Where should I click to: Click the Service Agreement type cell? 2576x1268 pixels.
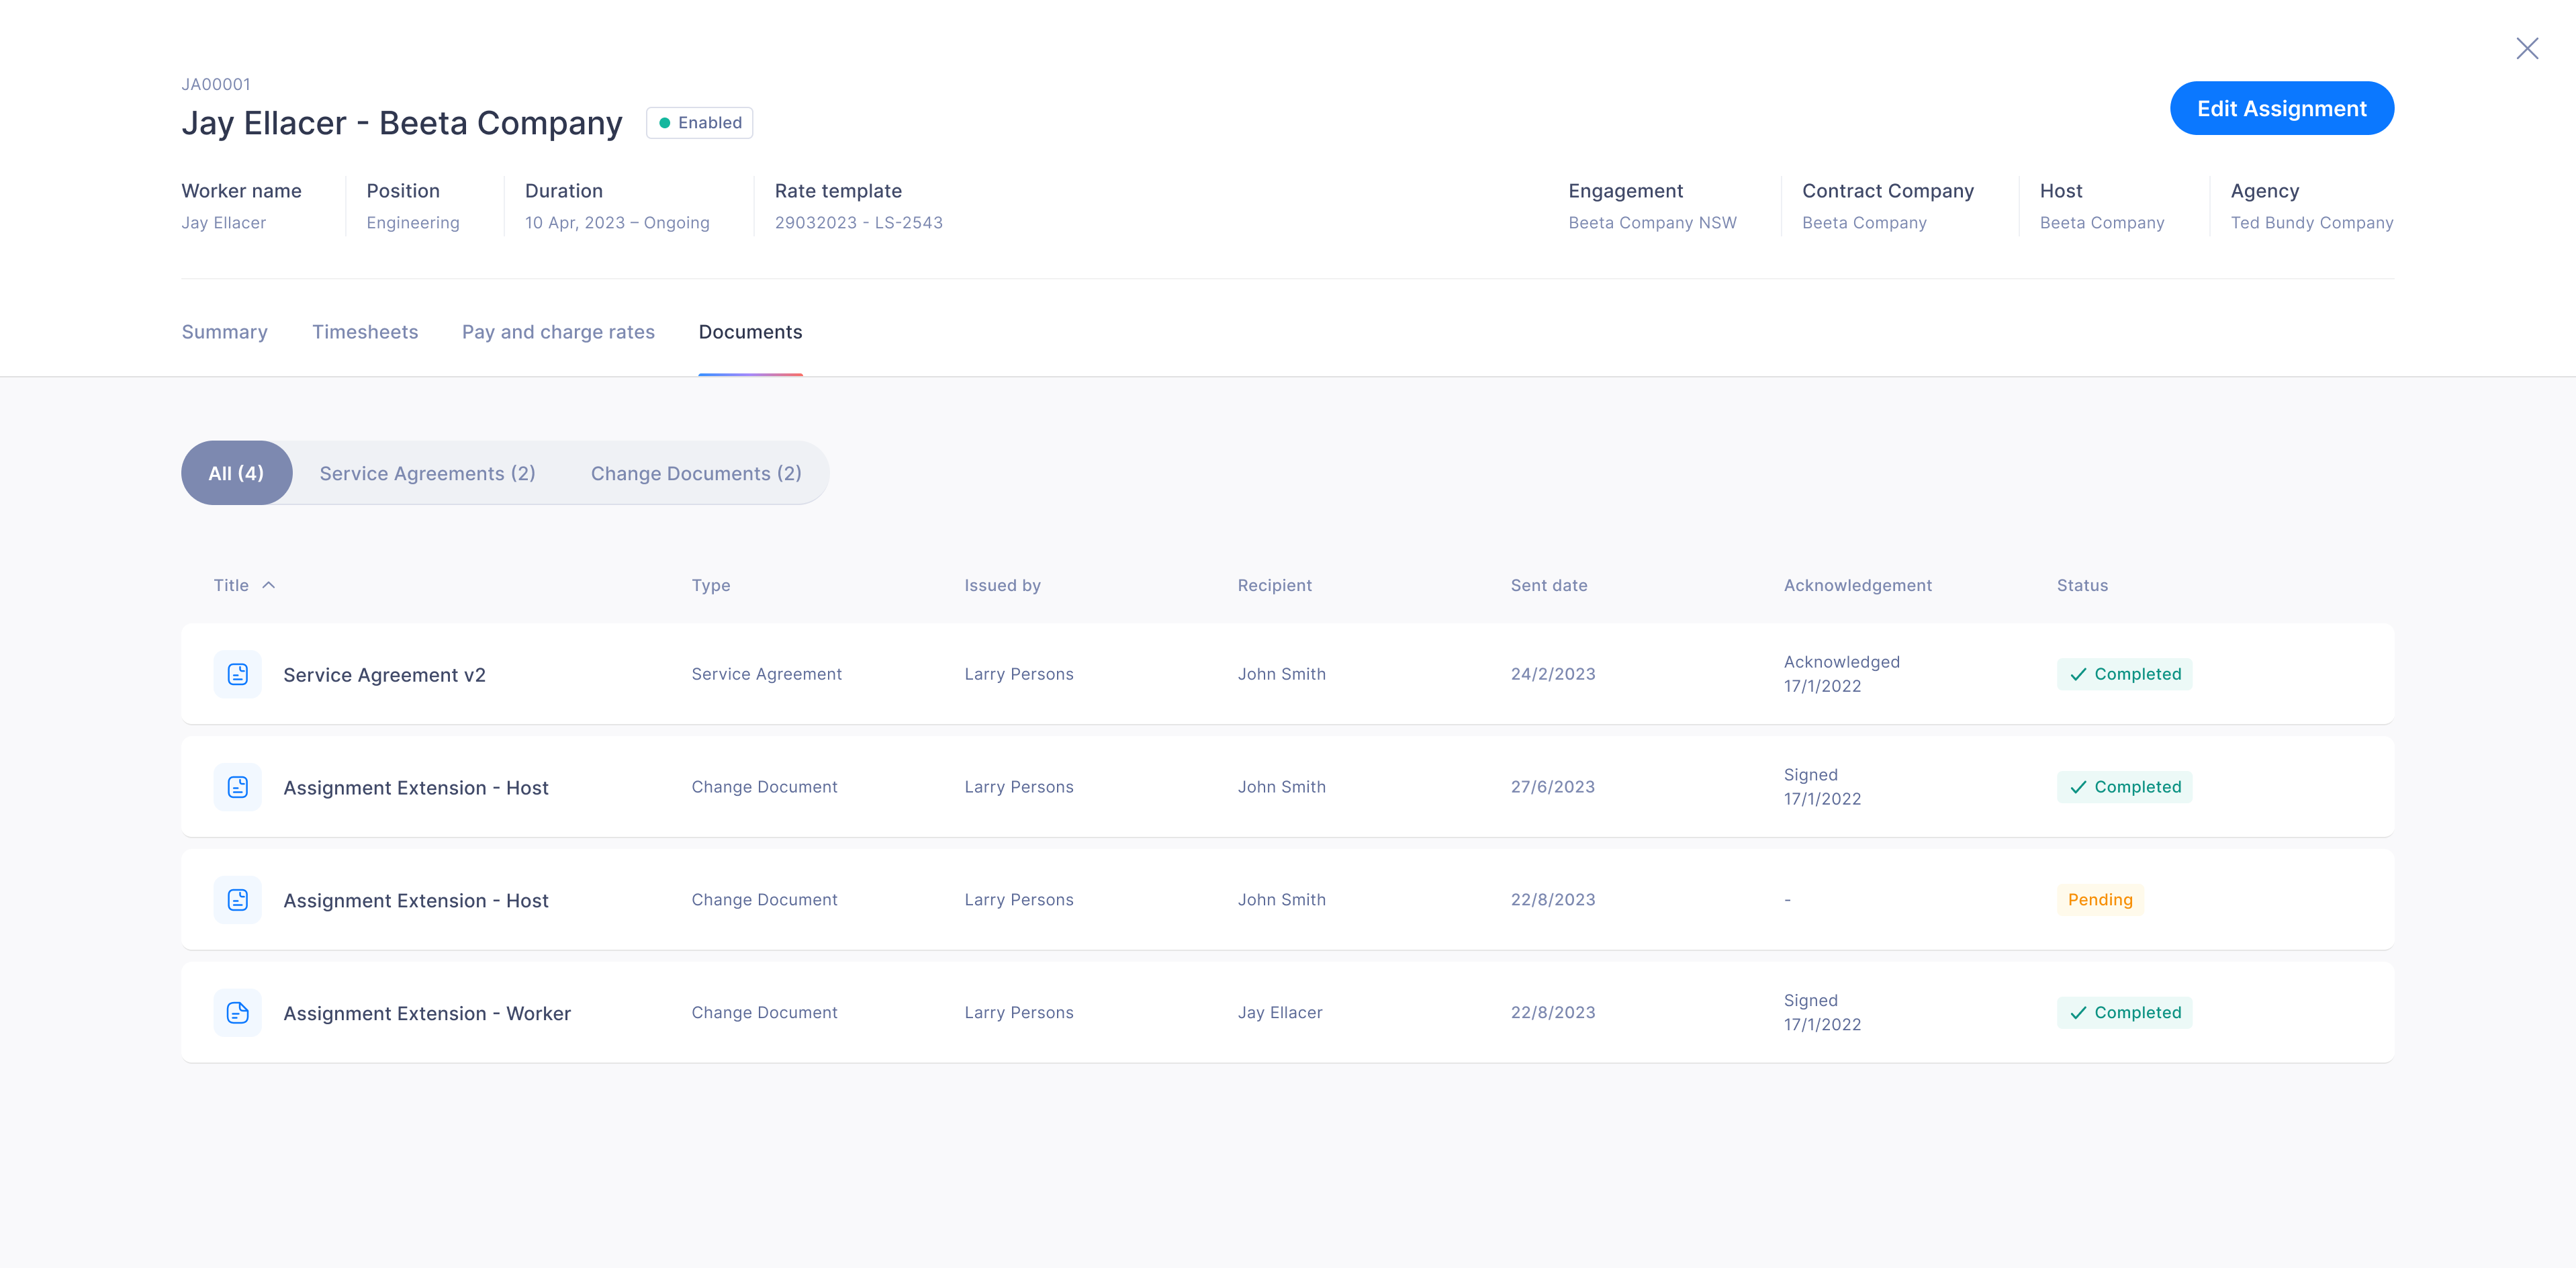click(x=766, y=674)
